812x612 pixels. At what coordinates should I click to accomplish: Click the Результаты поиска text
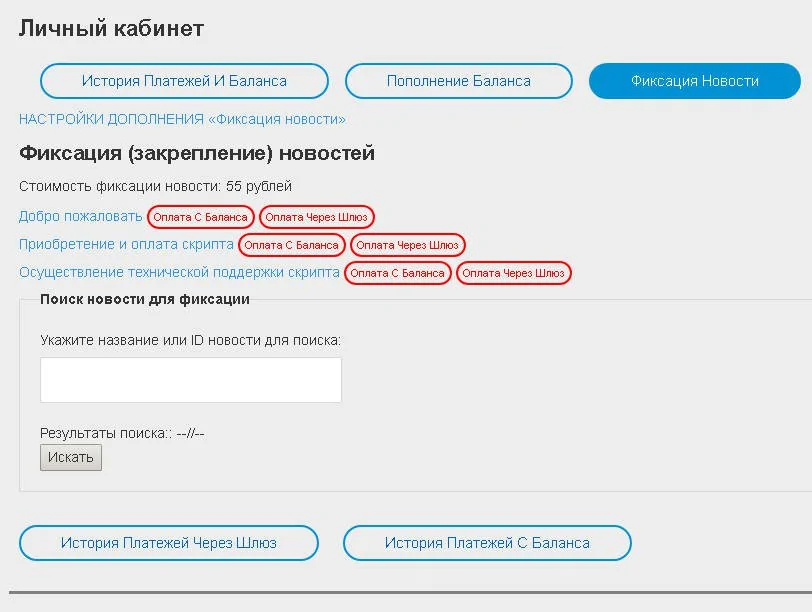click(122, 433)
